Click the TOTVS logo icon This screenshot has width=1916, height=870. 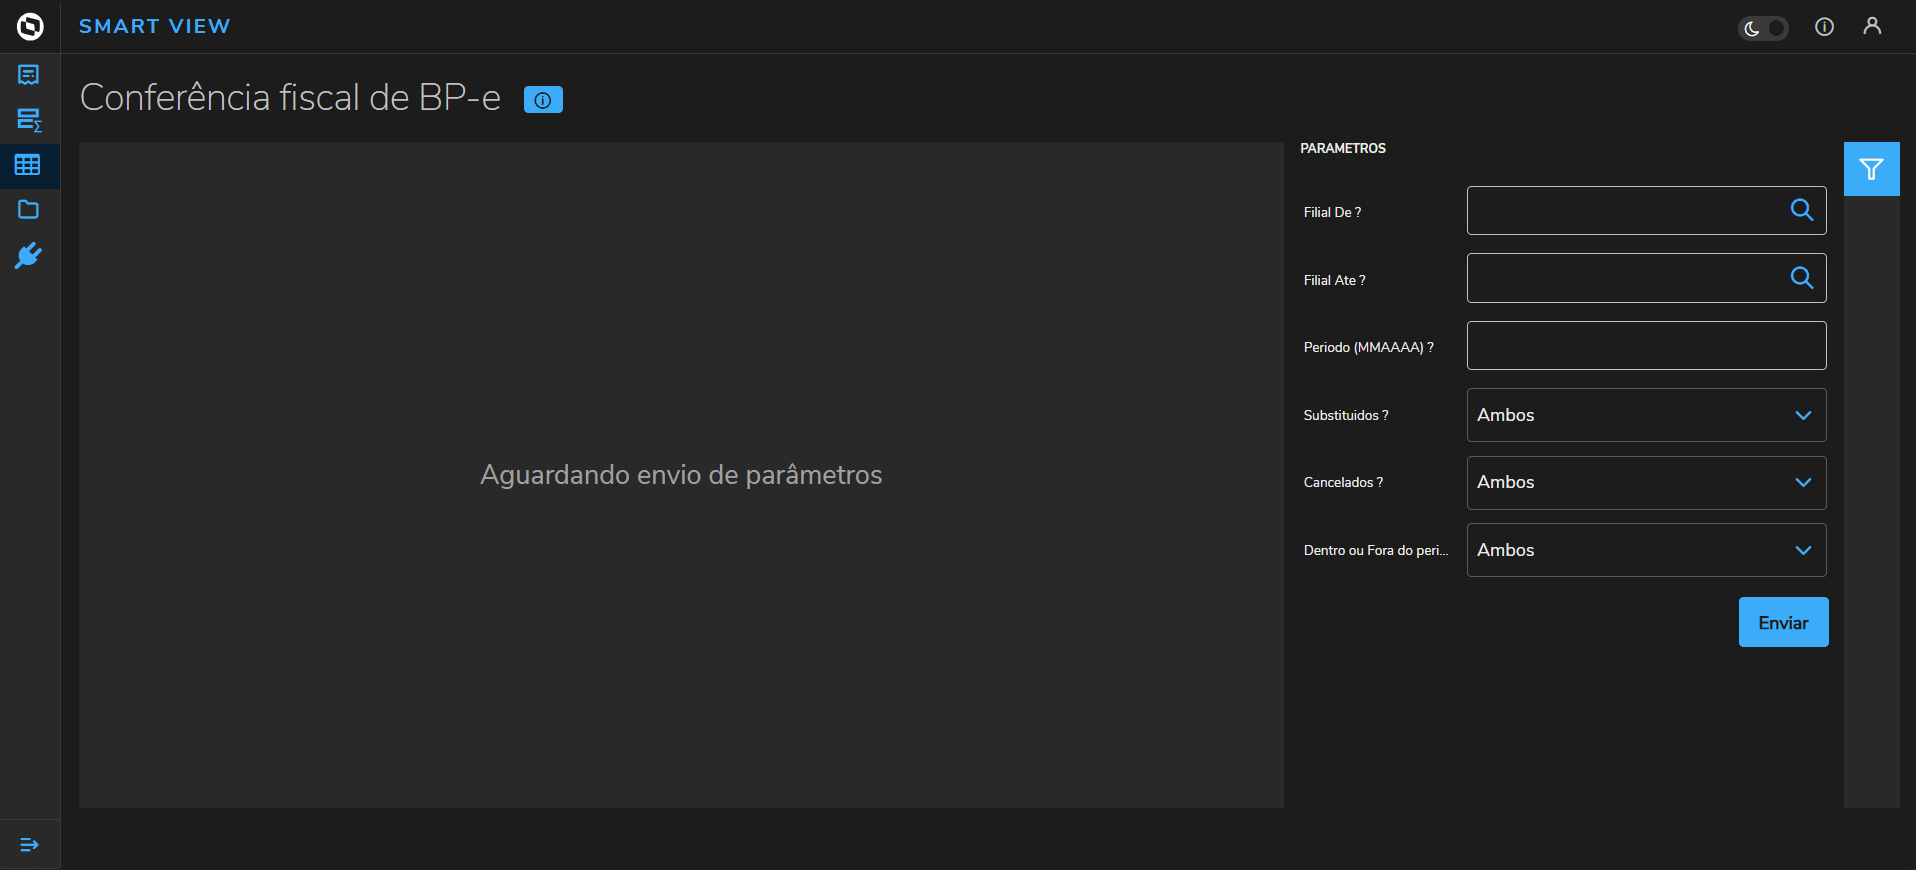tap(30, 27)
